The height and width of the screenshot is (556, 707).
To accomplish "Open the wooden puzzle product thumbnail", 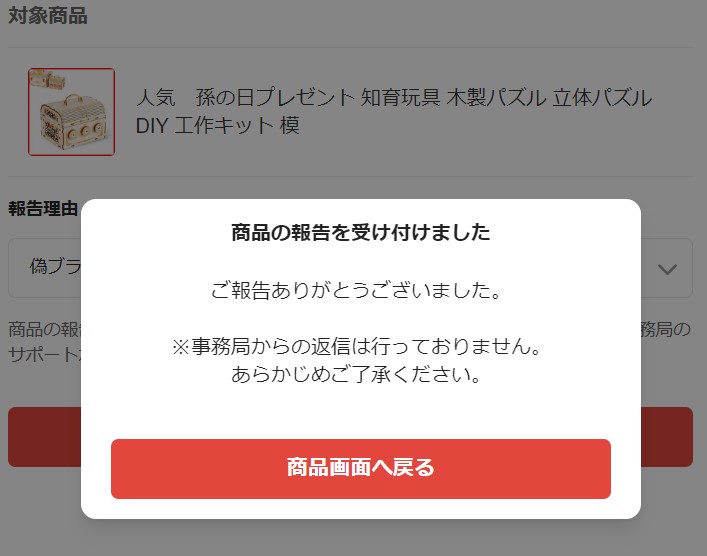I will pos(71,112).
